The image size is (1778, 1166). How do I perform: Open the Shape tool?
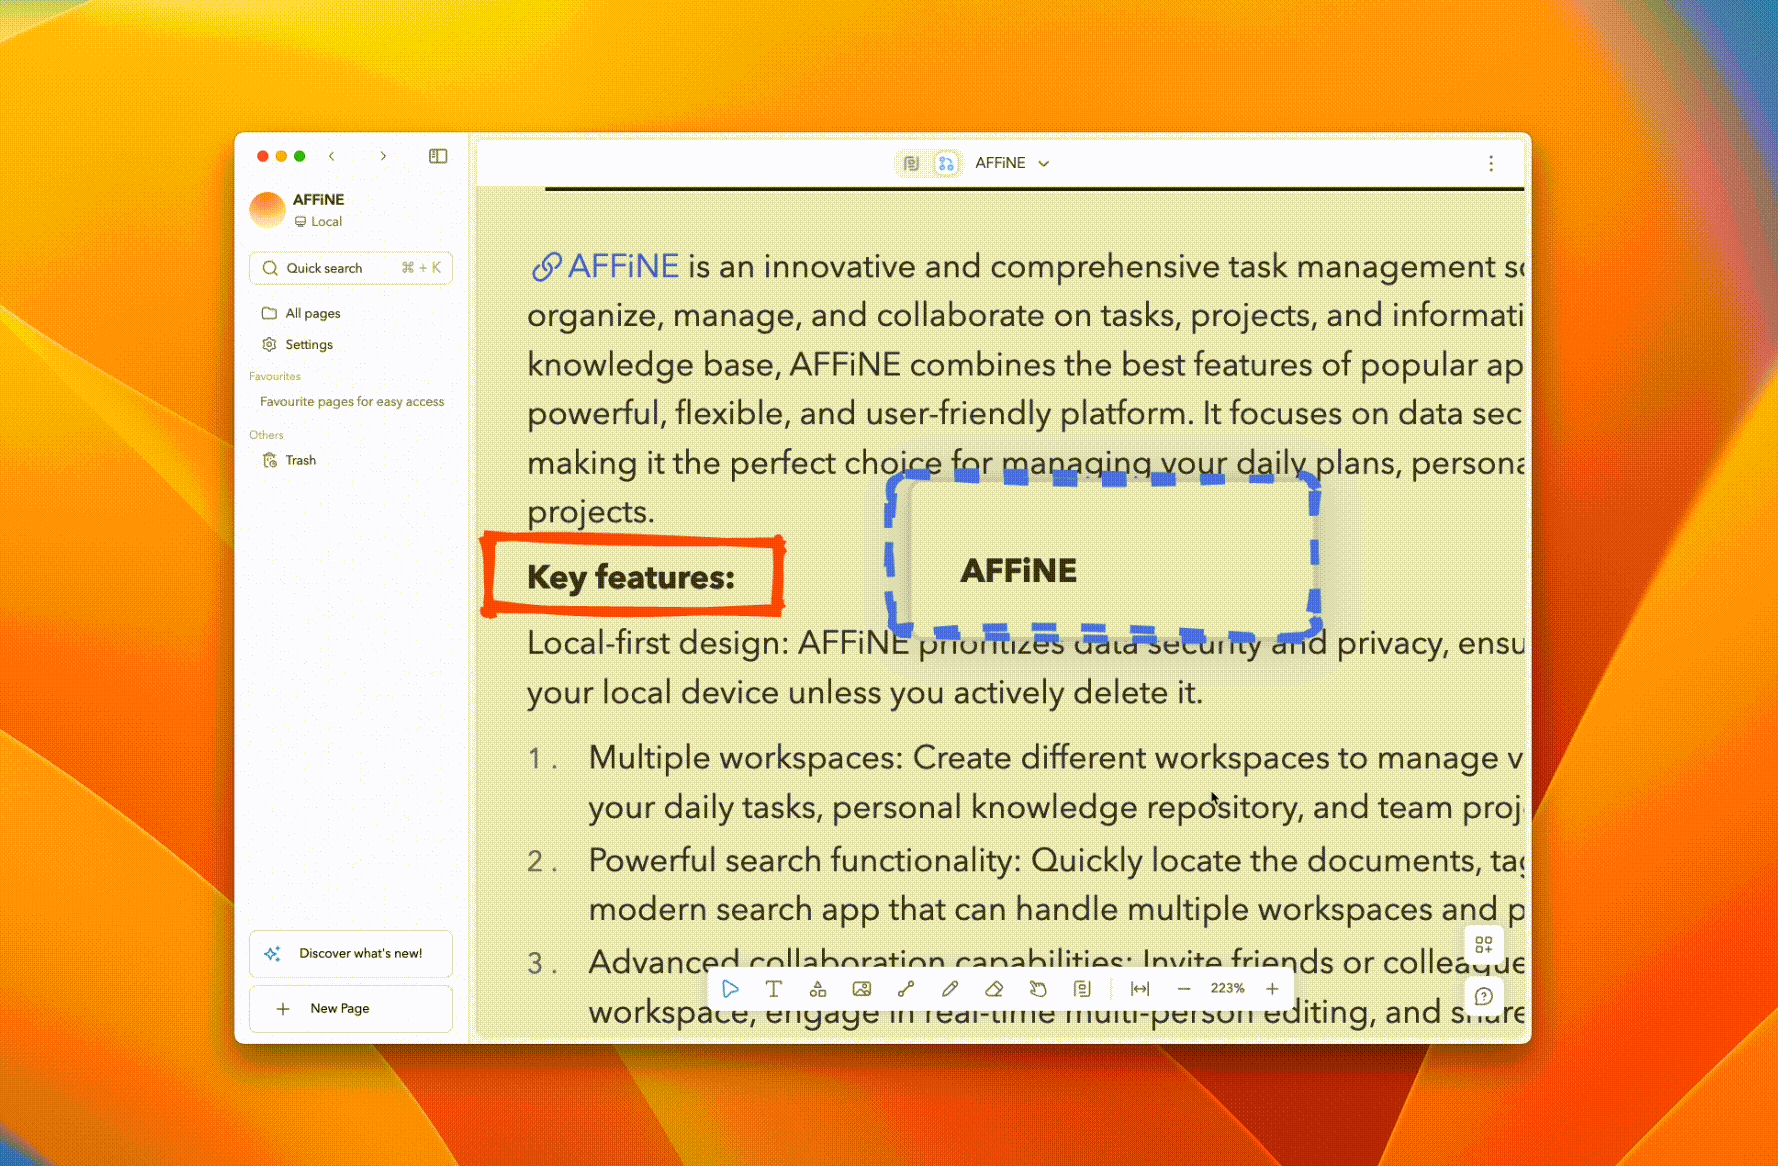pos(818,989)
